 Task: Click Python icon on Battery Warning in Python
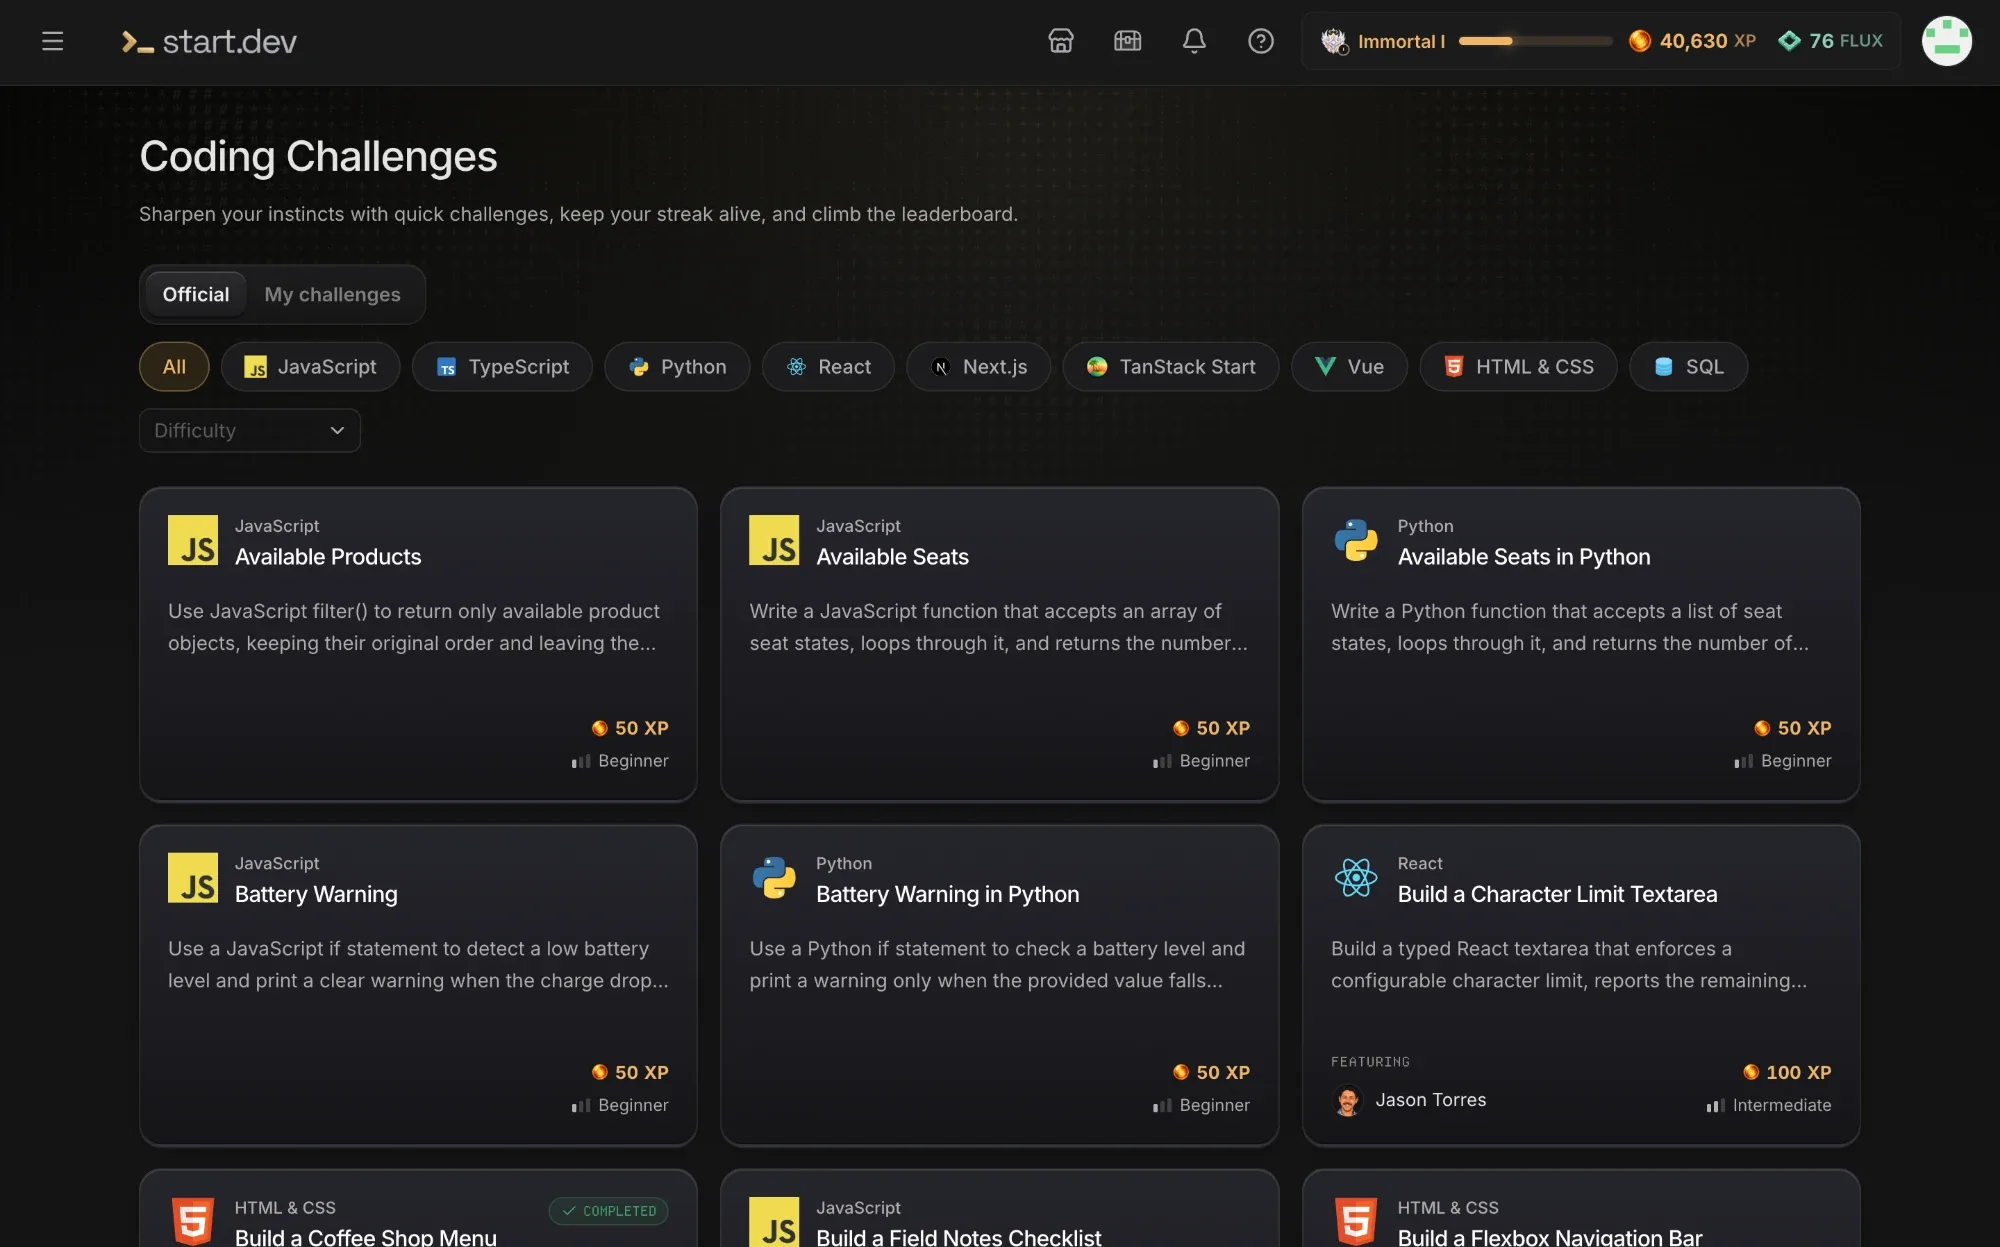(774, 878)
